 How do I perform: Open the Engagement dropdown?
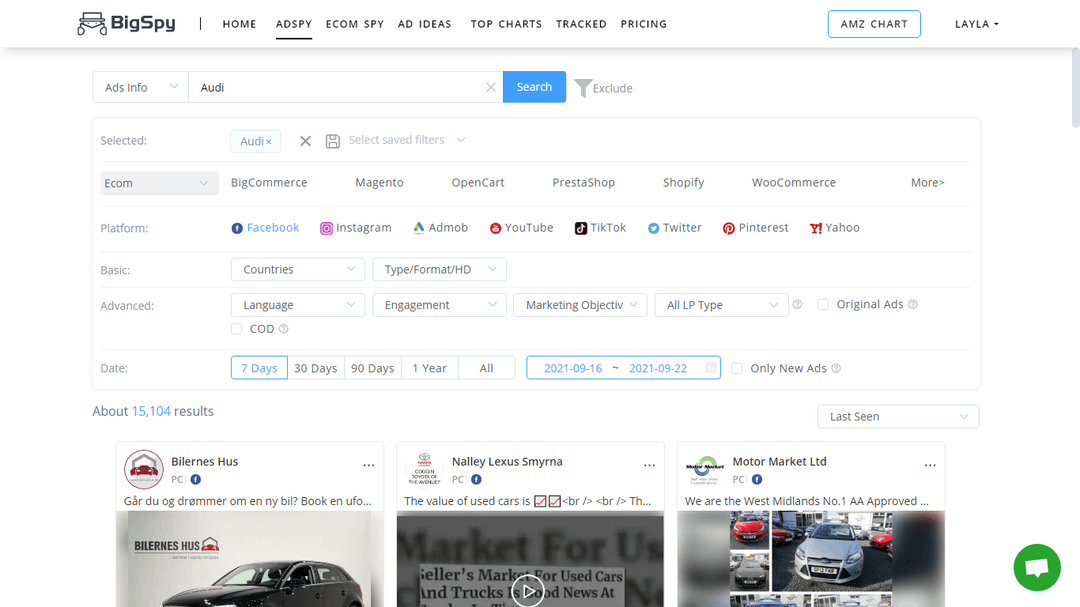(x=439, y=305)
